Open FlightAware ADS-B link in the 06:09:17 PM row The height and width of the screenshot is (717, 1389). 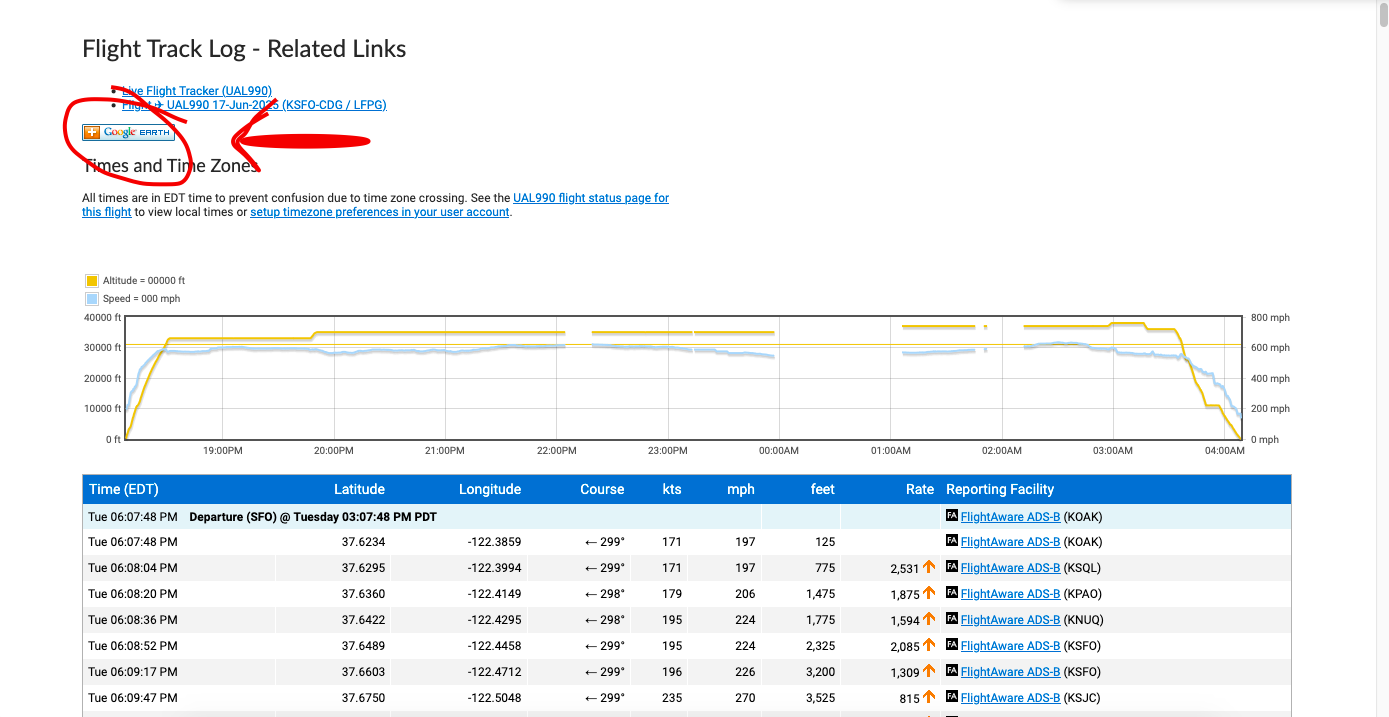(x=1010, y=672)
